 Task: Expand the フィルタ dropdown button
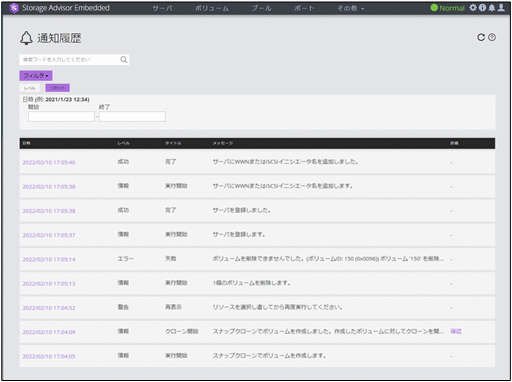click(36, 76)
